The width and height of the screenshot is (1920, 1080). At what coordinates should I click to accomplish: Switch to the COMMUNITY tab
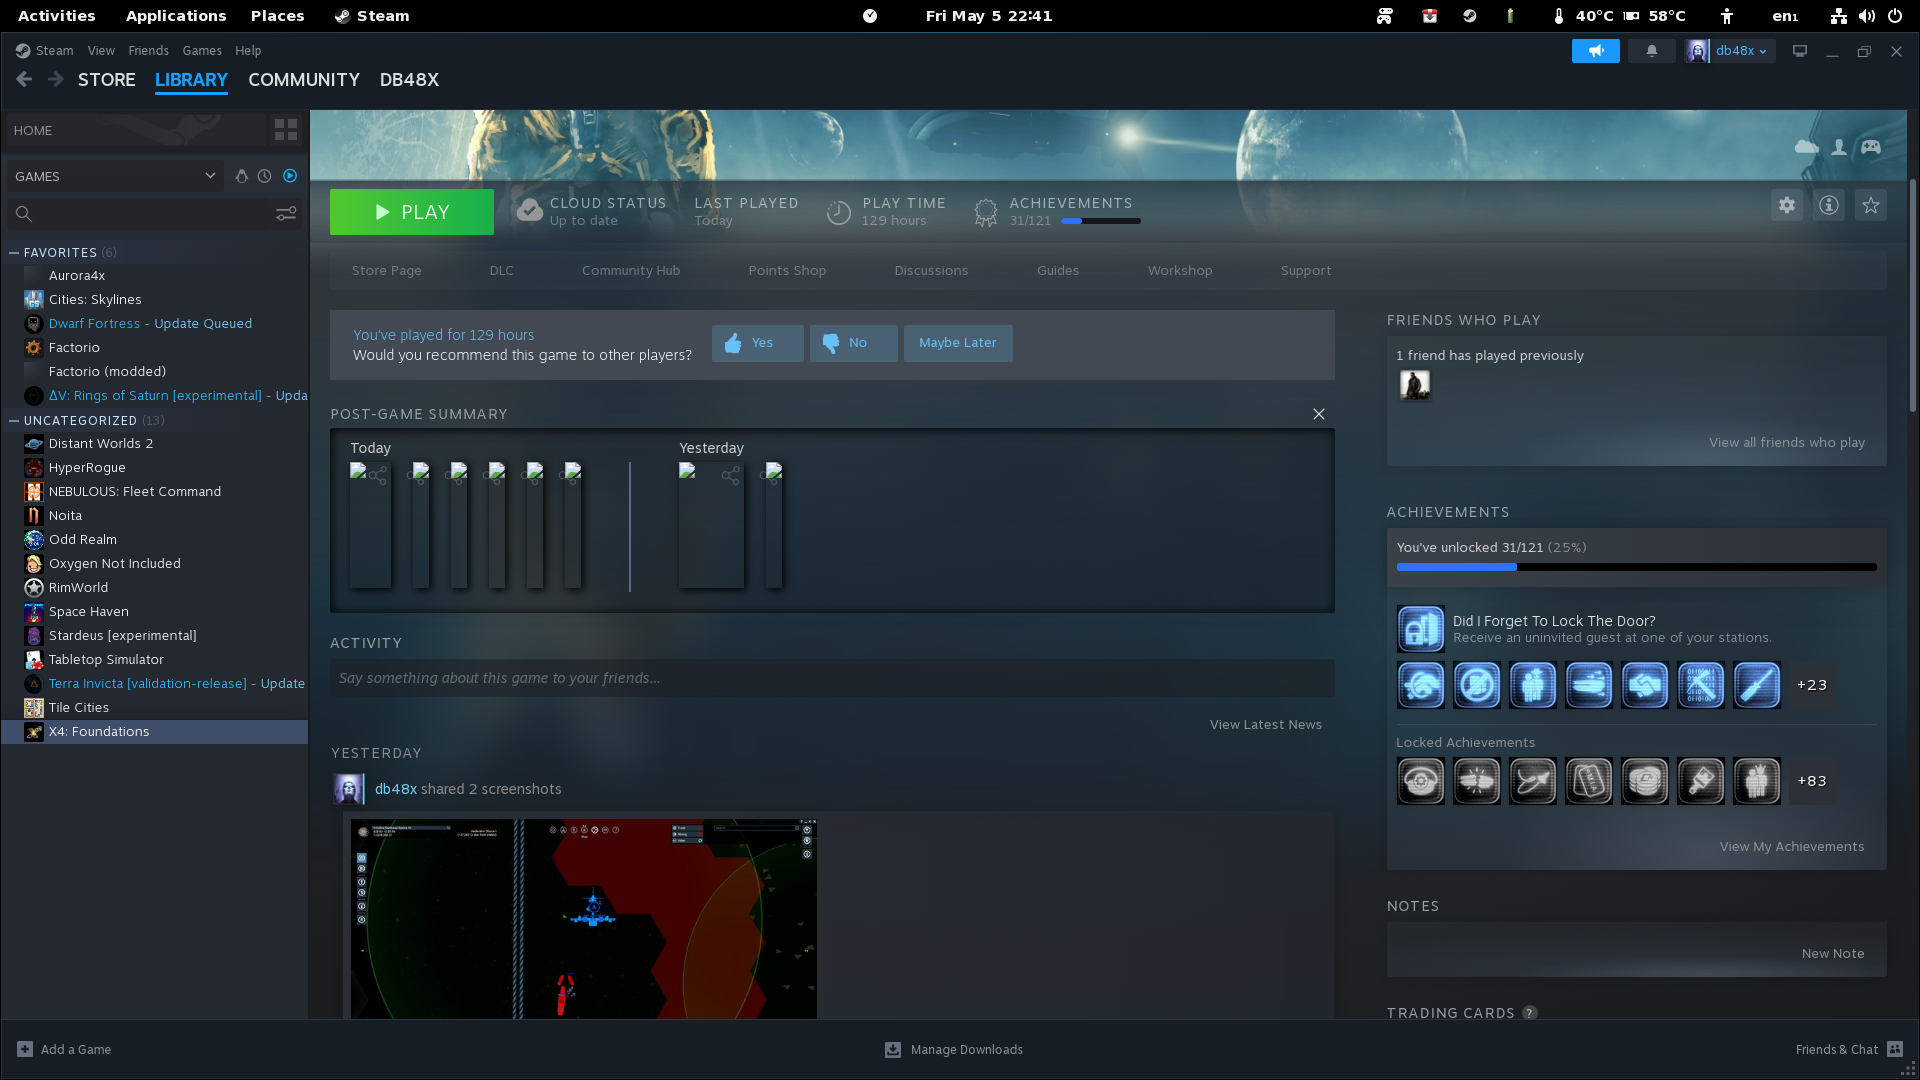304,80
